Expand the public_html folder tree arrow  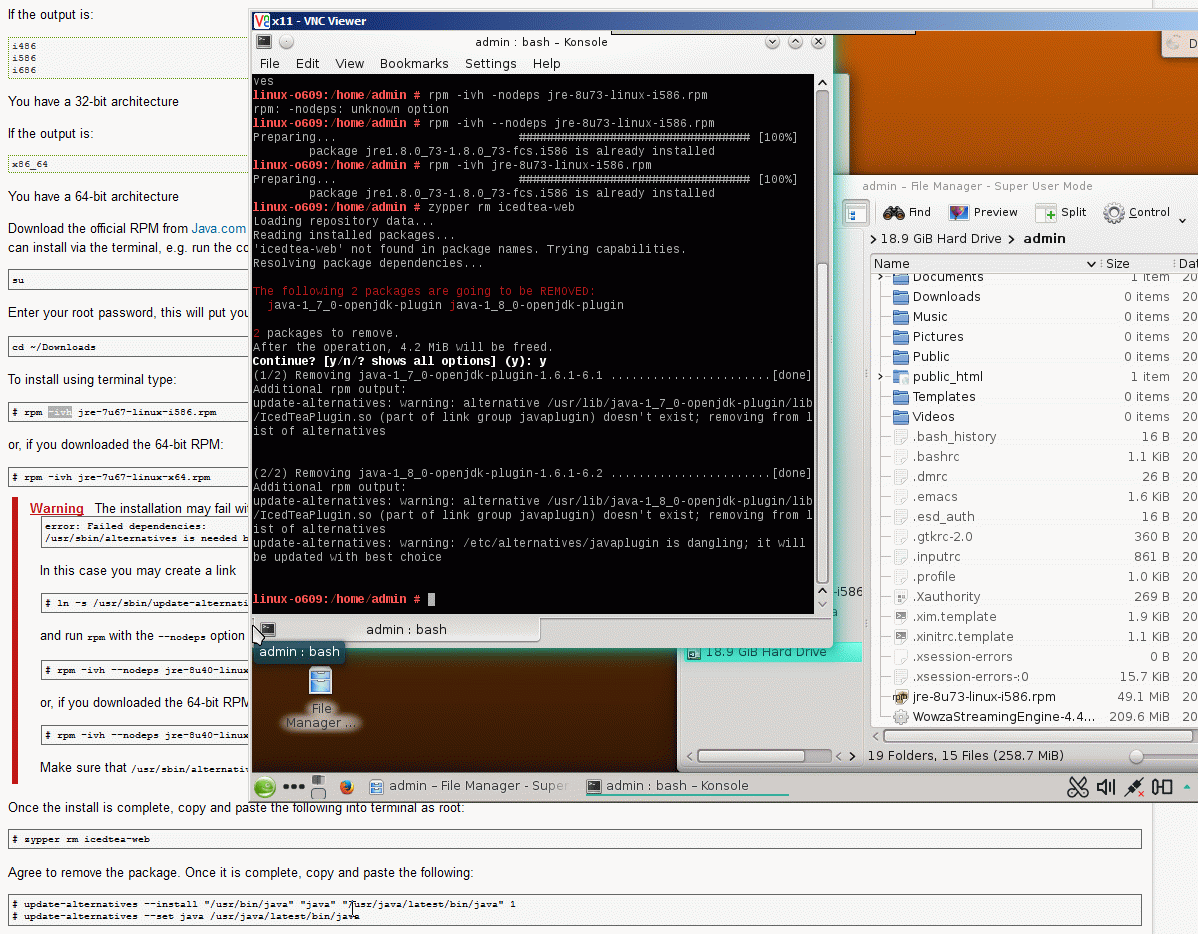880,377
